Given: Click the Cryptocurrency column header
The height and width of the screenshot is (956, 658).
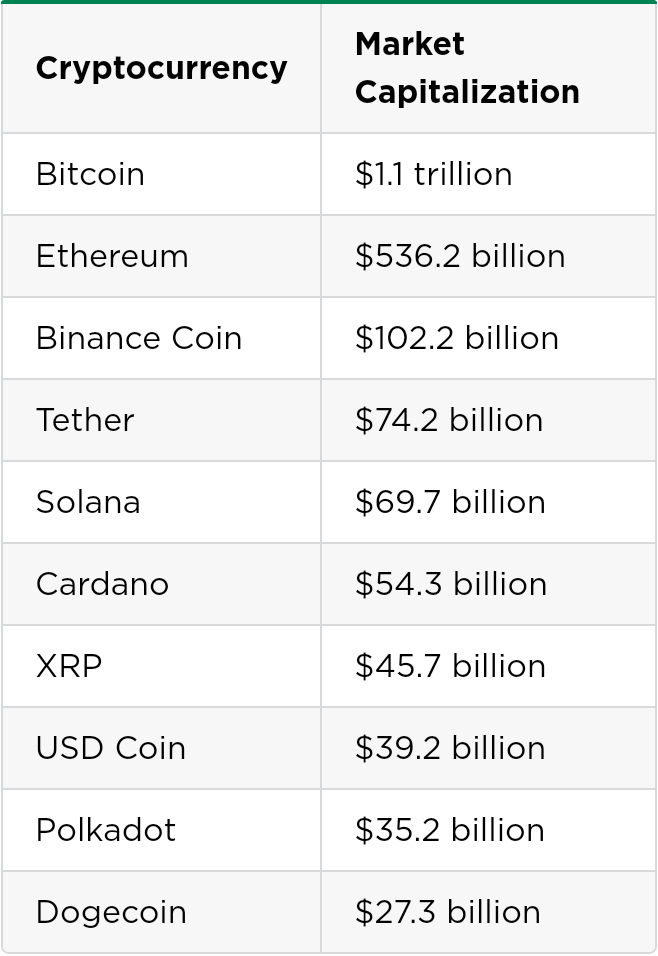Looking at the screenshot, I should tap(161, 68).
